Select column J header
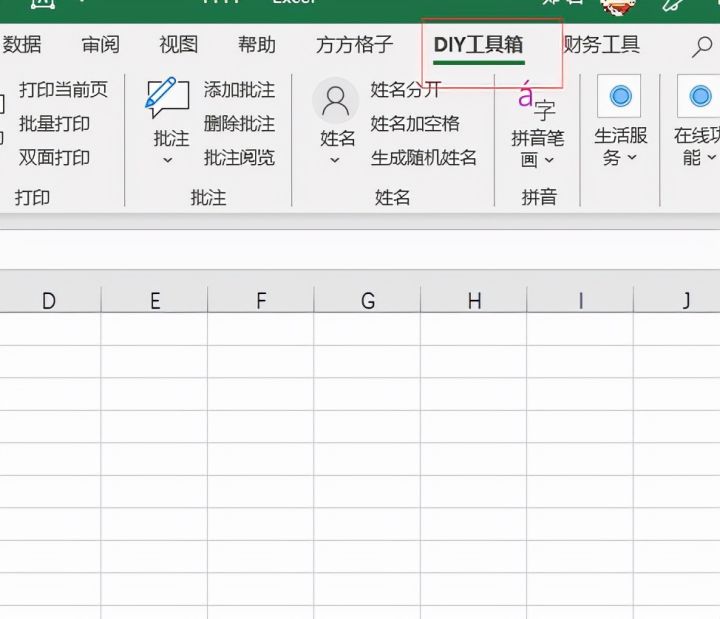 point(678,301)
